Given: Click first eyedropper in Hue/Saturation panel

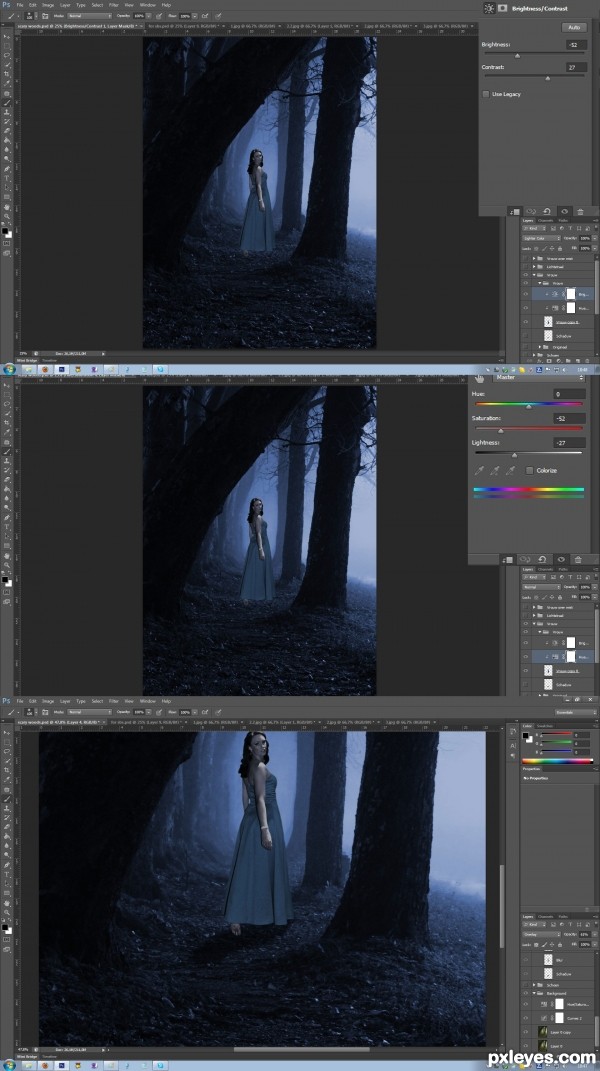Looking at the screenshot, I should (480, 471).
